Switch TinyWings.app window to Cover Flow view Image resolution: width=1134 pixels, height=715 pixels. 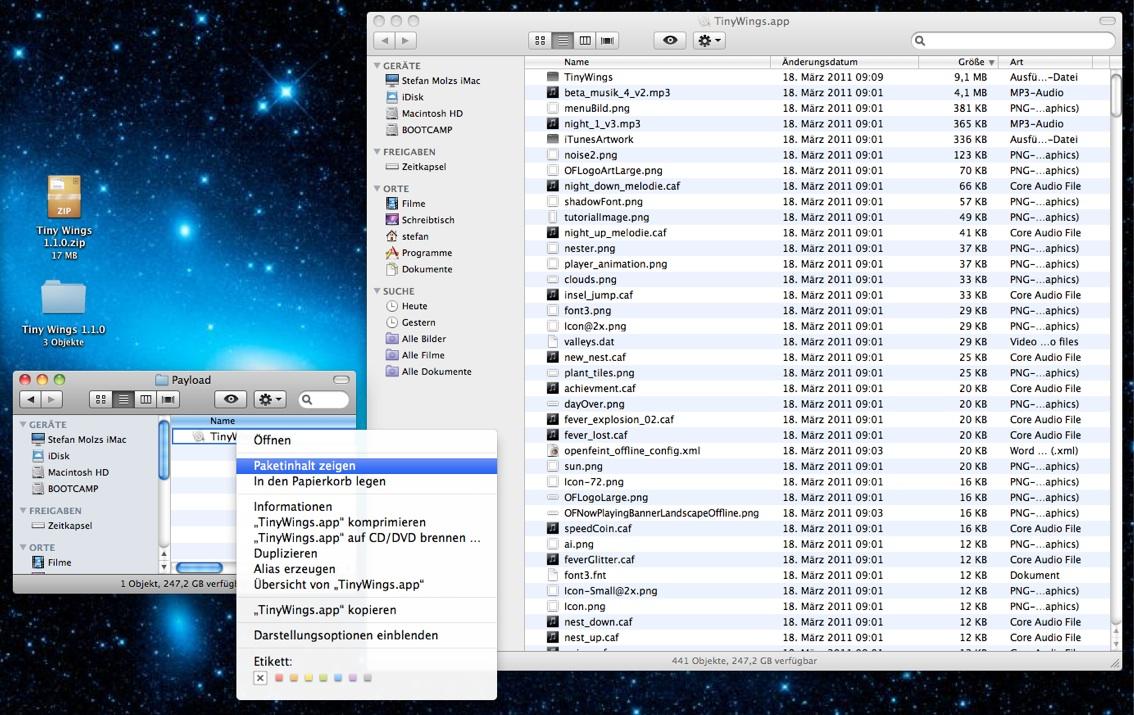click(607, 40)
